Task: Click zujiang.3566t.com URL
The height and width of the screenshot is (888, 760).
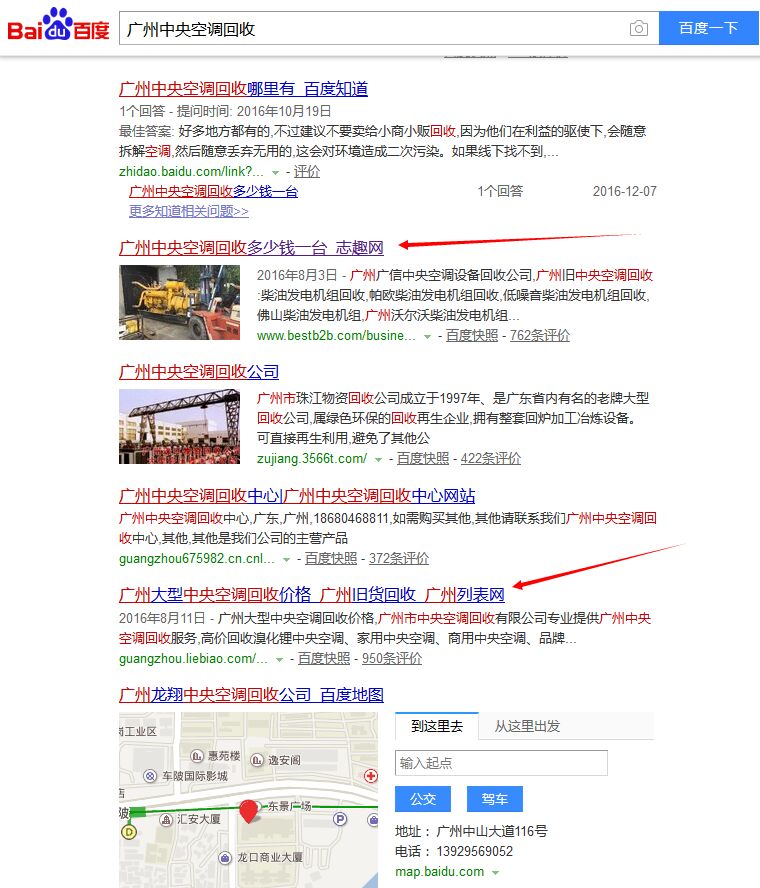Action: point(312,458)
